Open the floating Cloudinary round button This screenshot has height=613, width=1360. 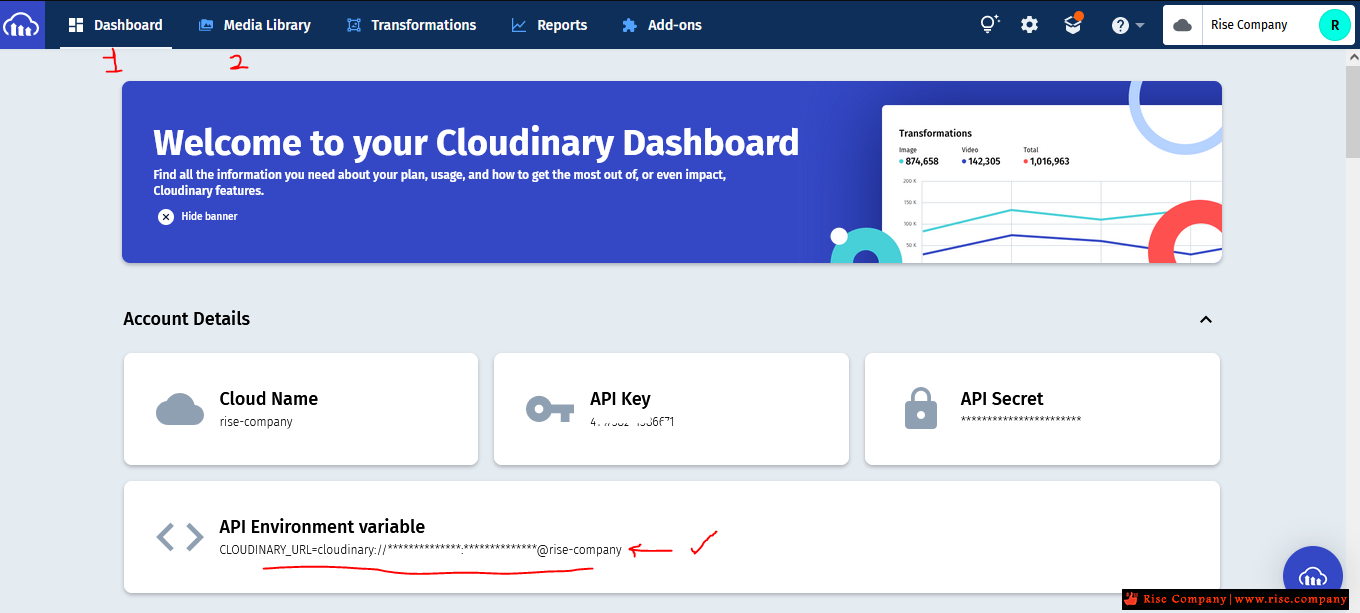pos(1313,576)
